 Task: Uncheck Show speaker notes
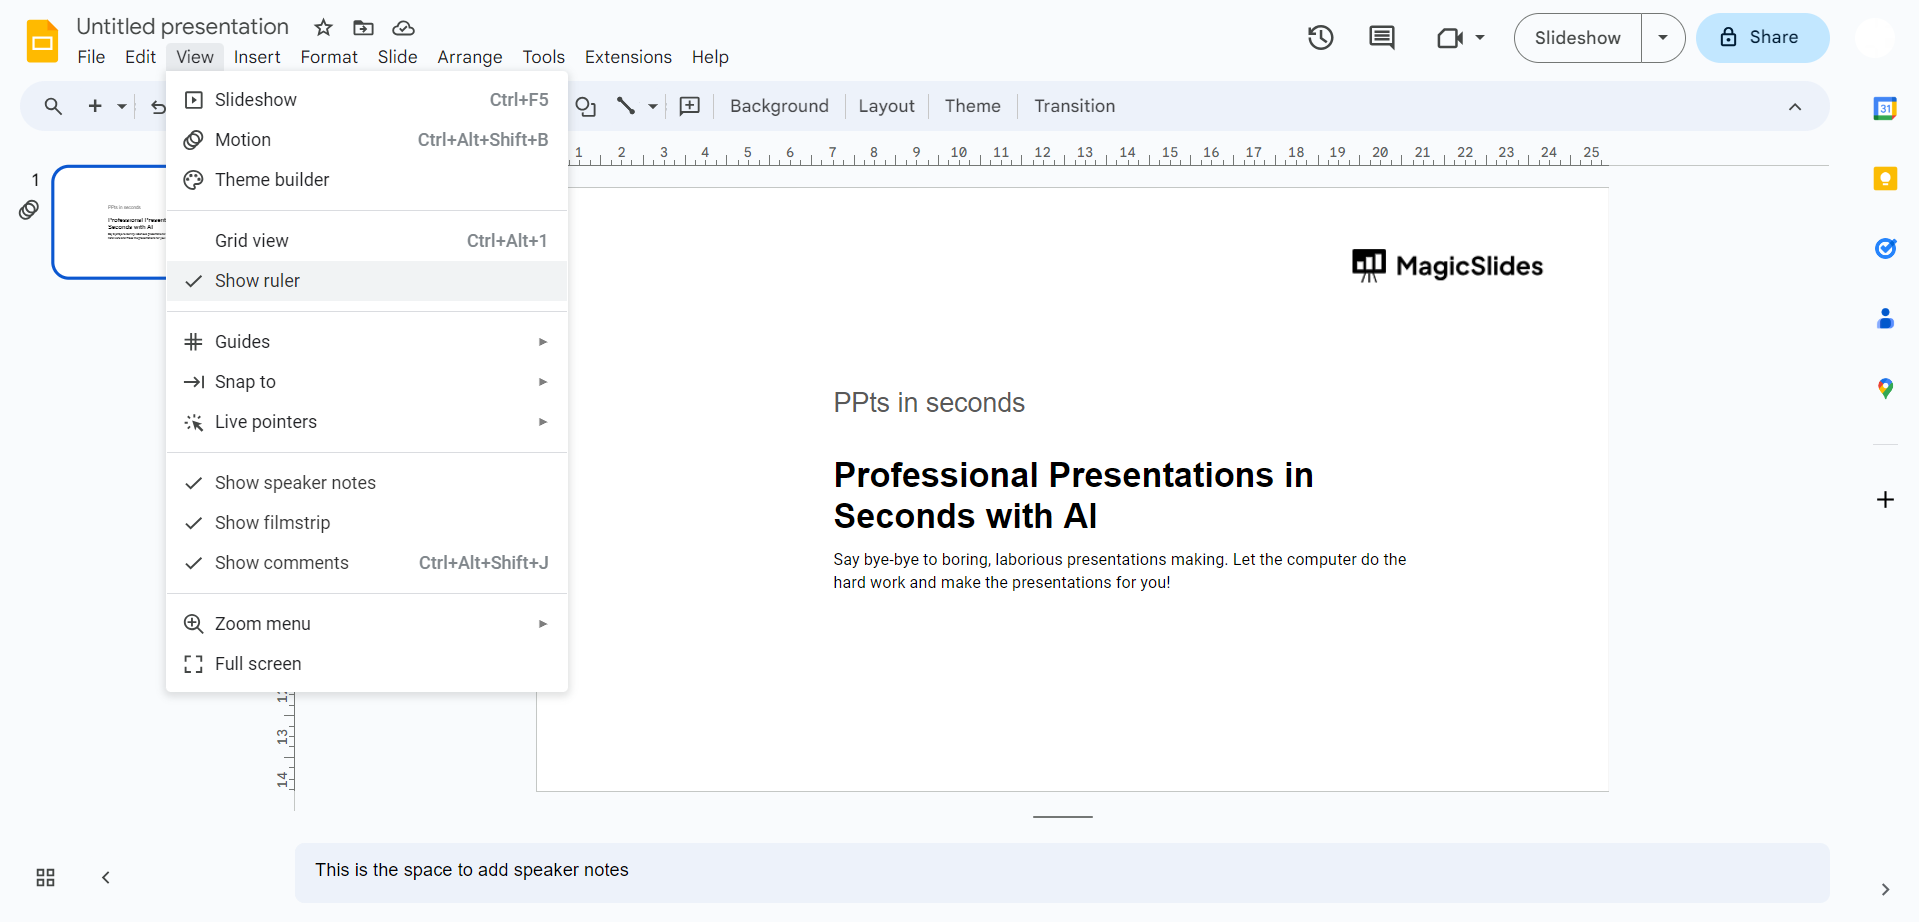click(x=295, y=483)
